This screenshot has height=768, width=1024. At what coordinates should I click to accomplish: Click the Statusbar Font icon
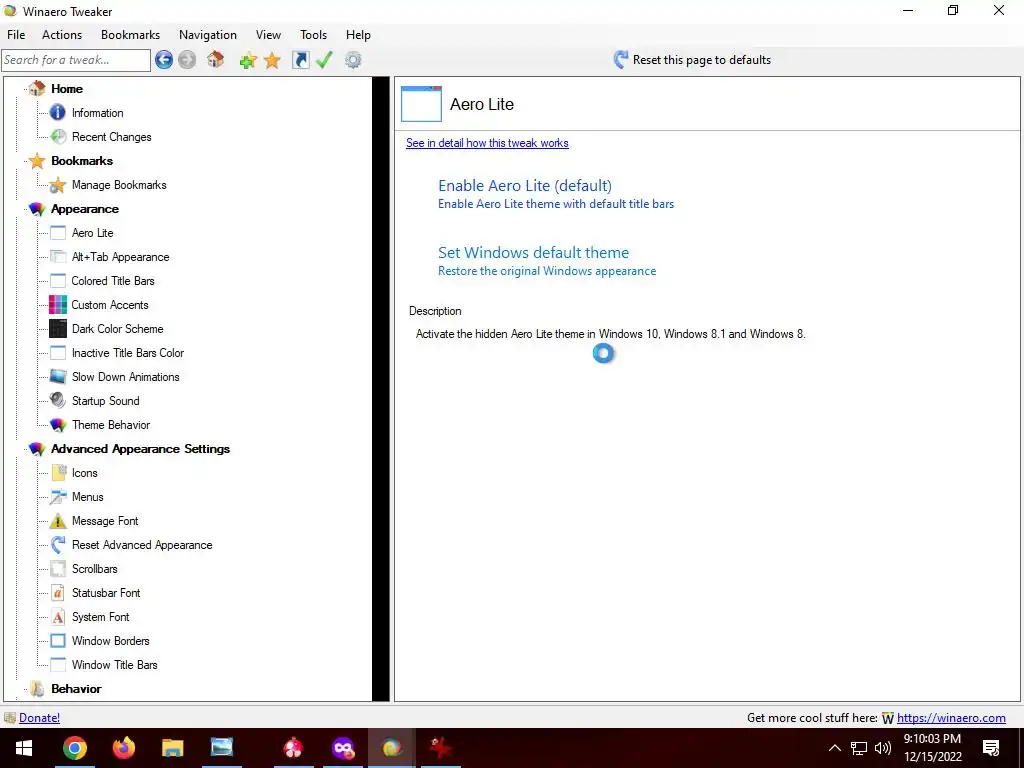(x=58, y=593)
